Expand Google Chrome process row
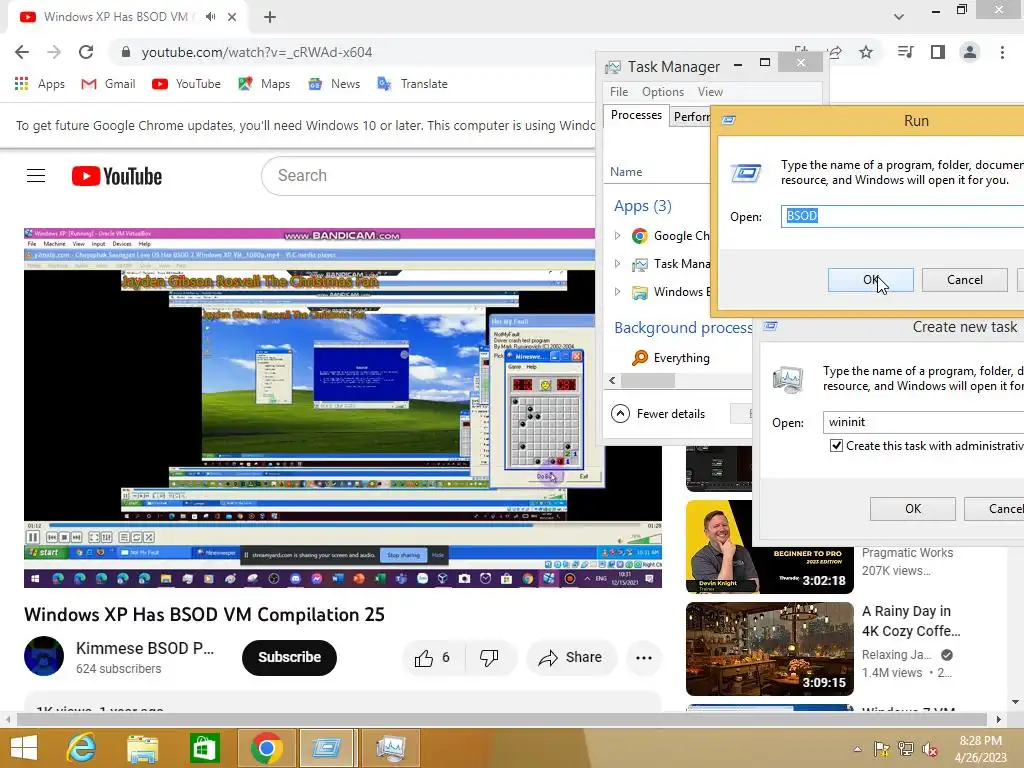Screen dimensions: 1024x768 click(x=617, y=236)
